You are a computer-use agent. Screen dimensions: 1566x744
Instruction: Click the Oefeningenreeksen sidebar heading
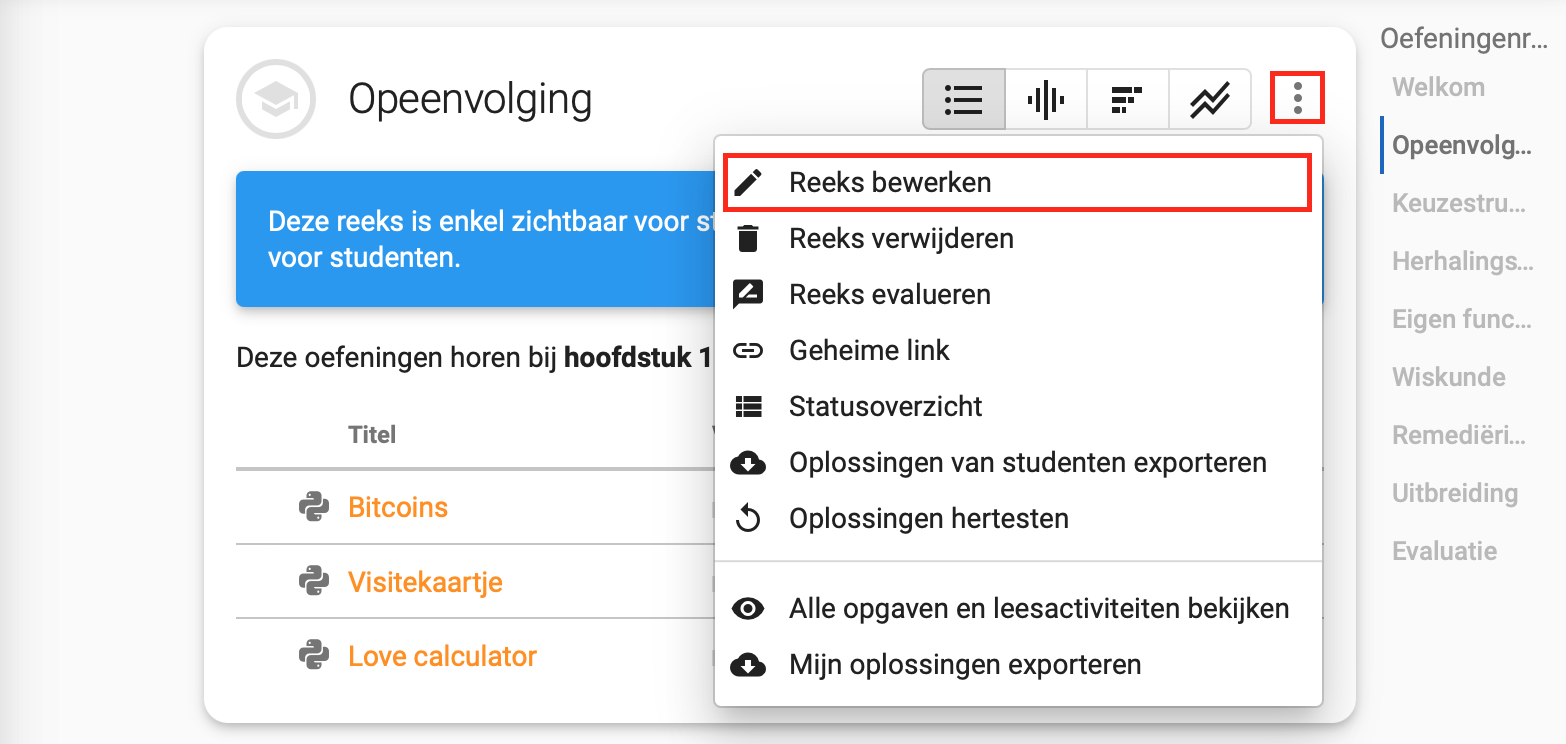point(1462,38)
